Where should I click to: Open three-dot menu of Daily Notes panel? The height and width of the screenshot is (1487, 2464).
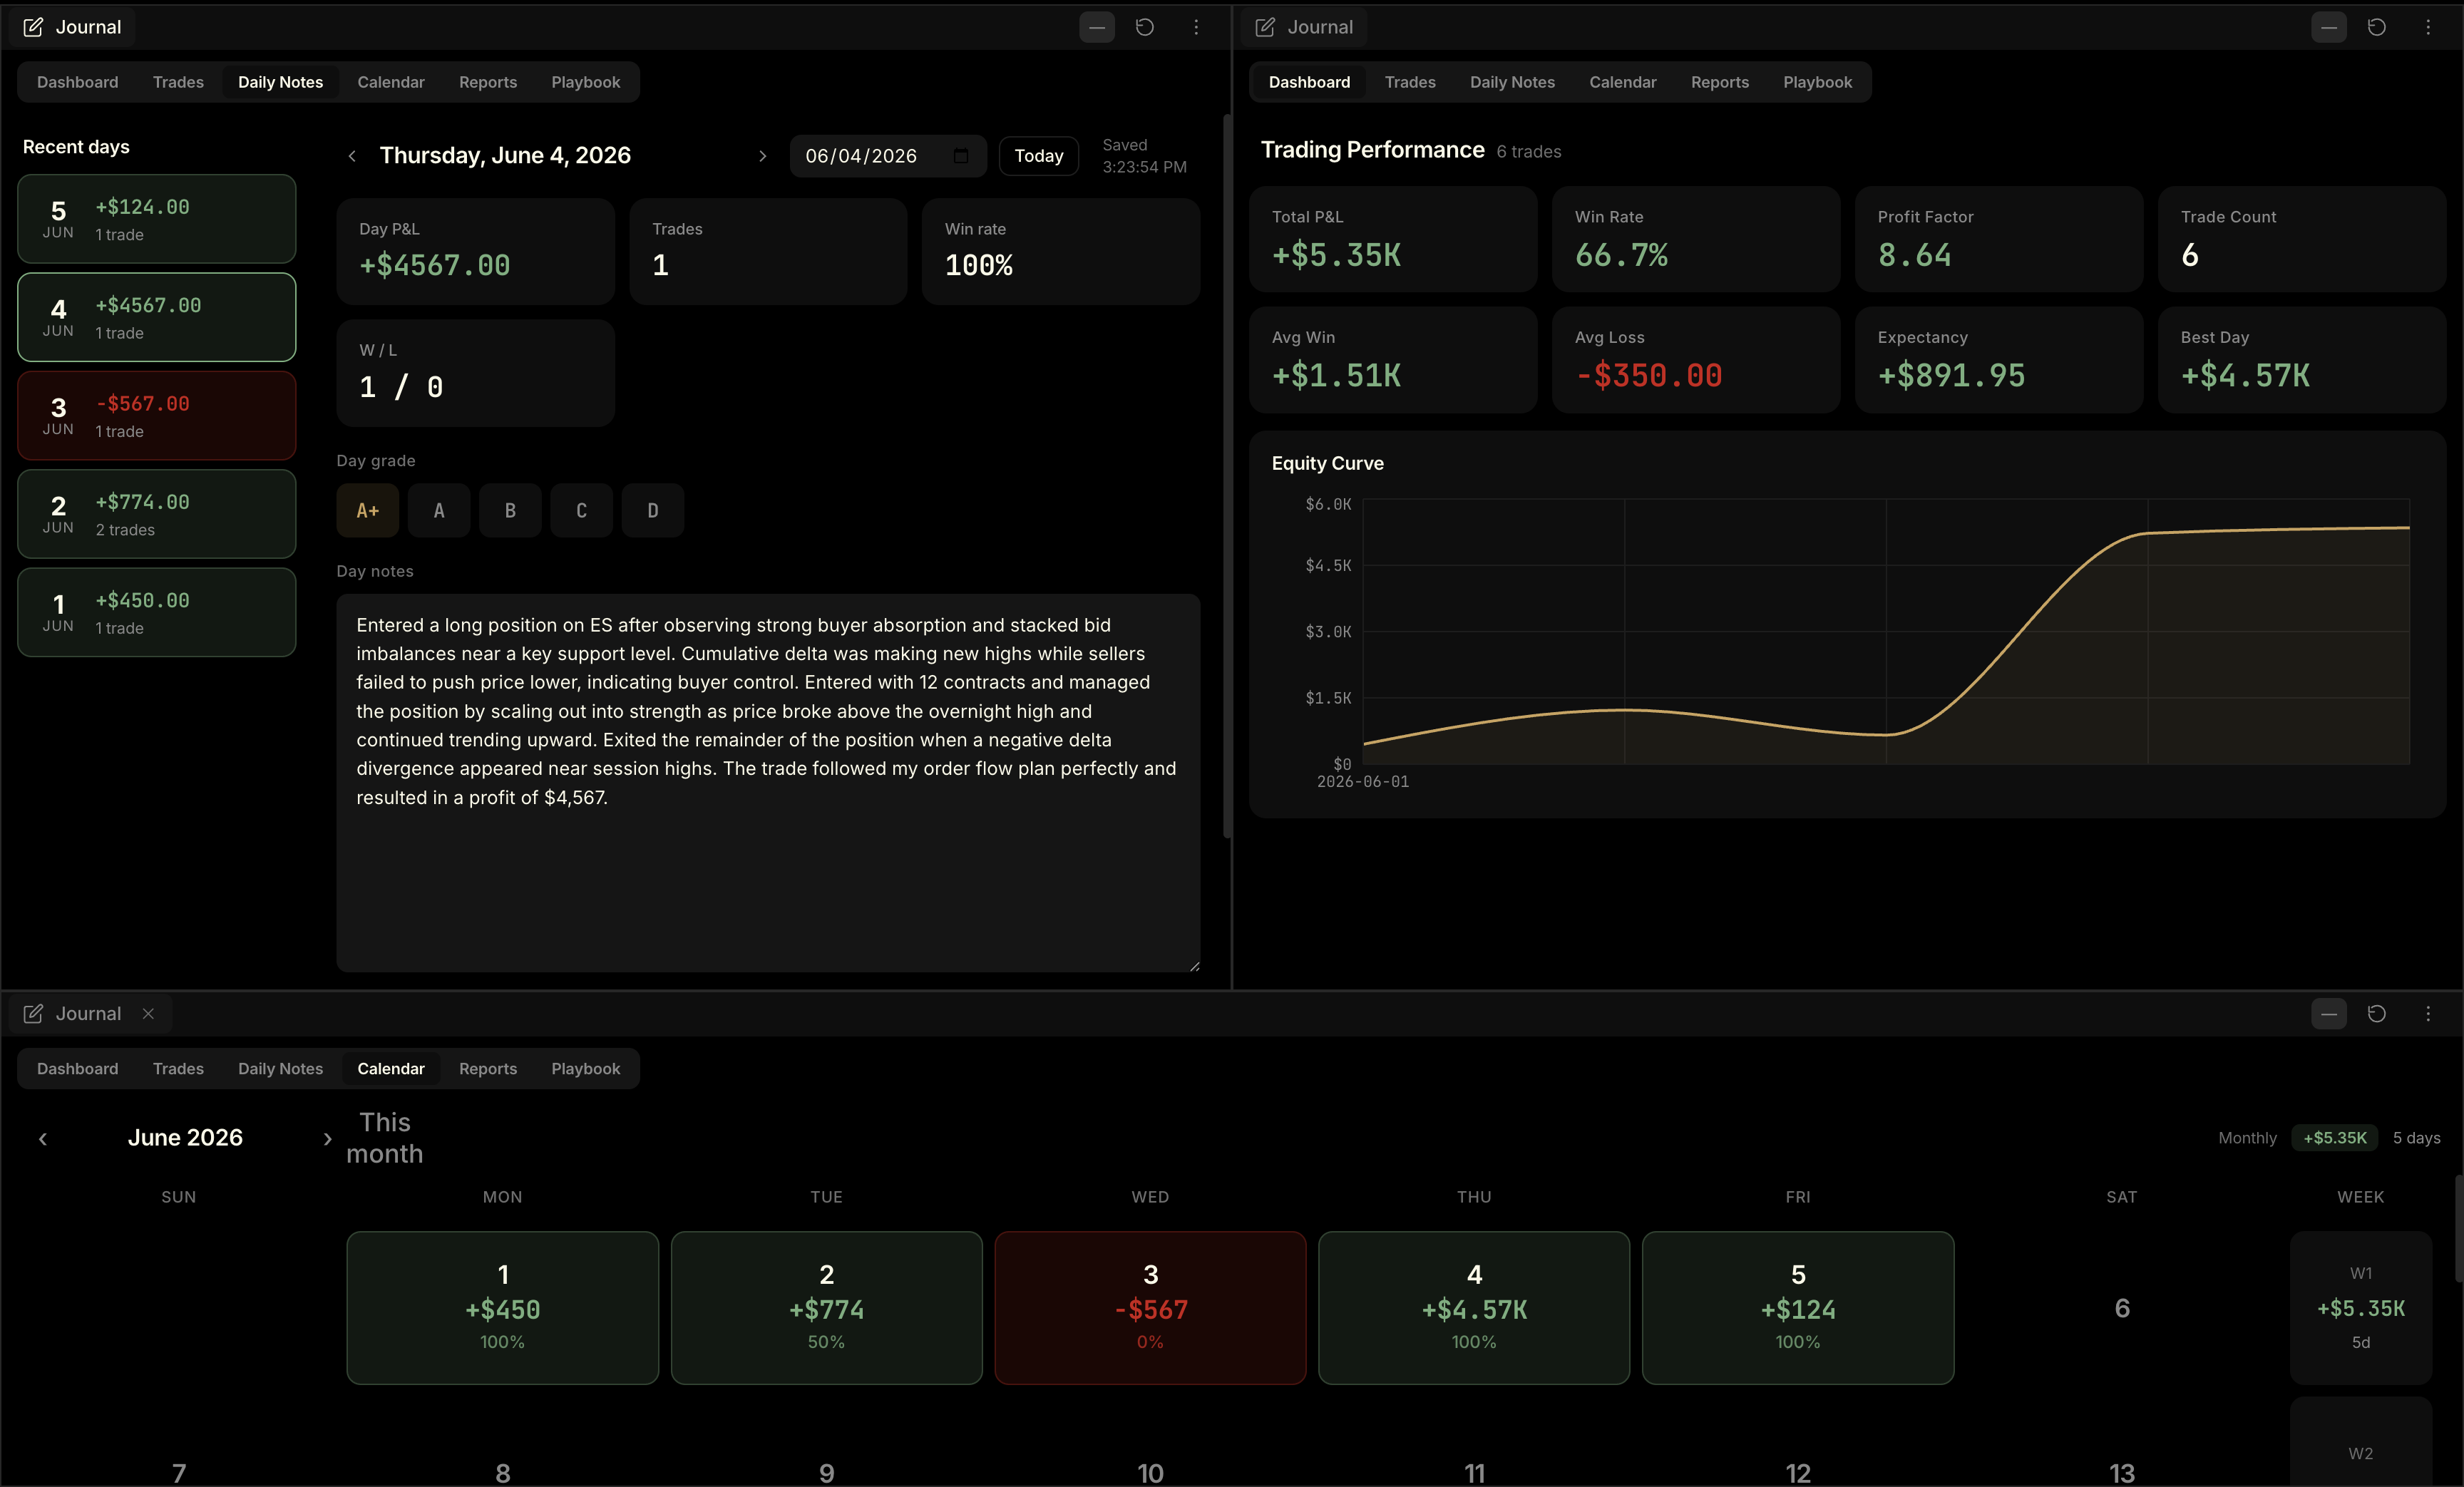pyautogui.click(x=1196, y=27)
